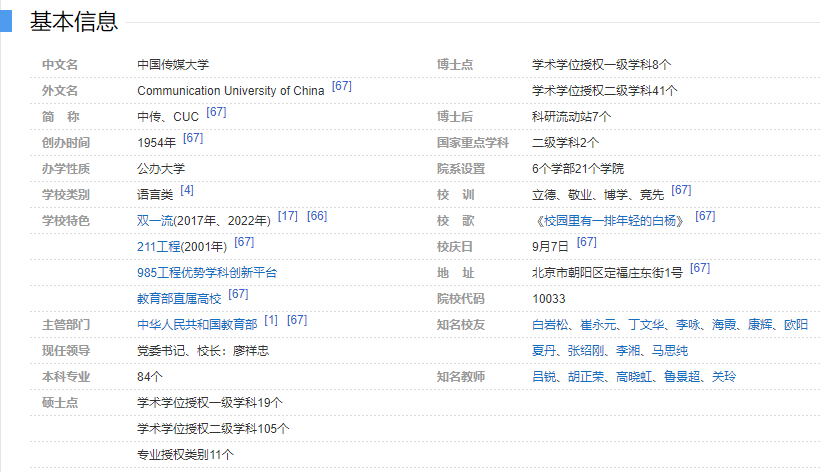Click reference [1] beside 中华人民共和国教育部
Viewport: 830px width, 472px height.
click(271, 320)
